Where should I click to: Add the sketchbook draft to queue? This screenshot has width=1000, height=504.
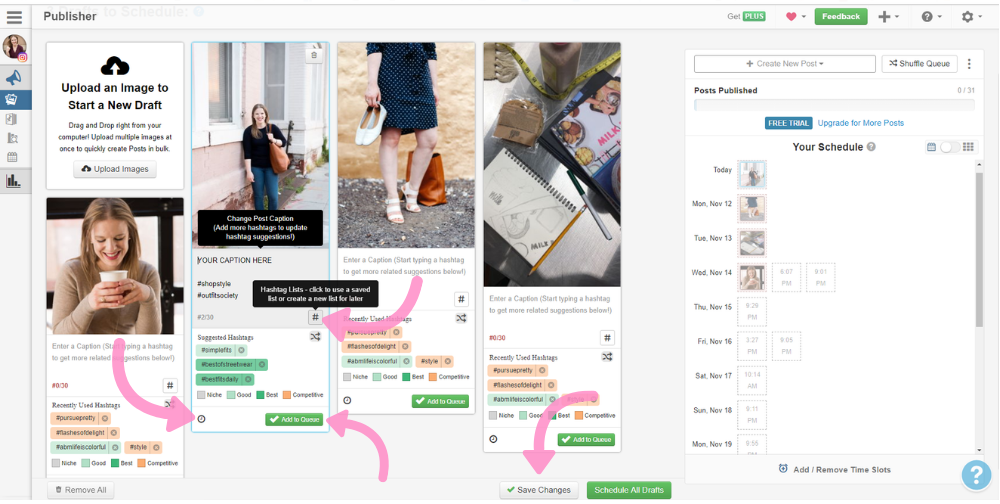pyautogui.click(x=586, y=440)
